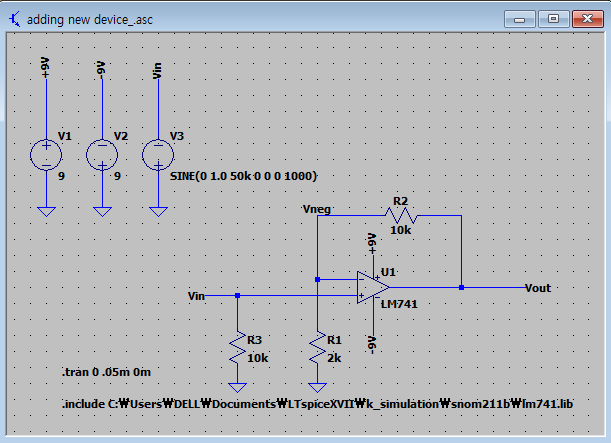The width and height of the screenshot is (611, 443).
Task: Click the -9V supply label on op-amp
Action: click(372, 345)
